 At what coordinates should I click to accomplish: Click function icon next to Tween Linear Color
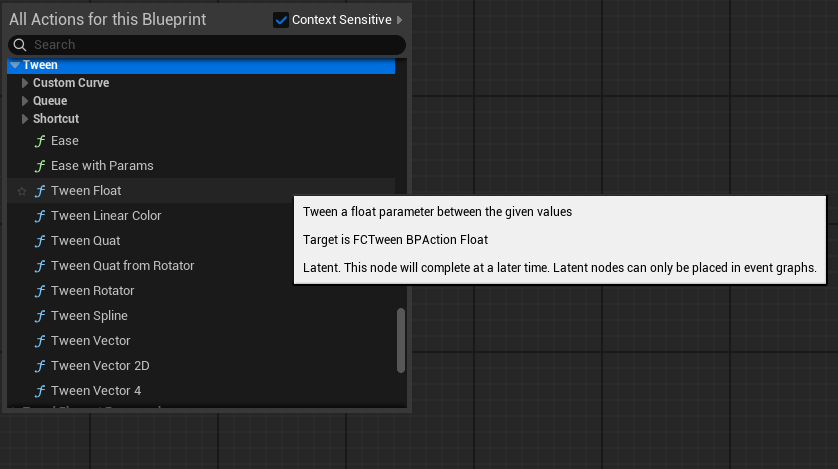40,216
